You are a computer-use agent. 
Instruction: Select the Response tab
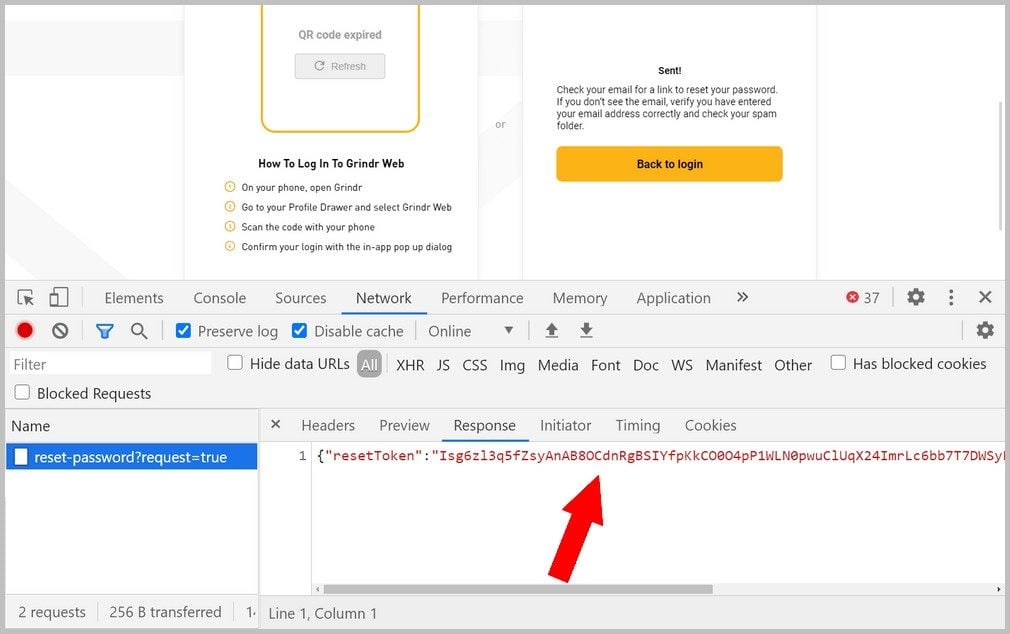tap(484, 425)
